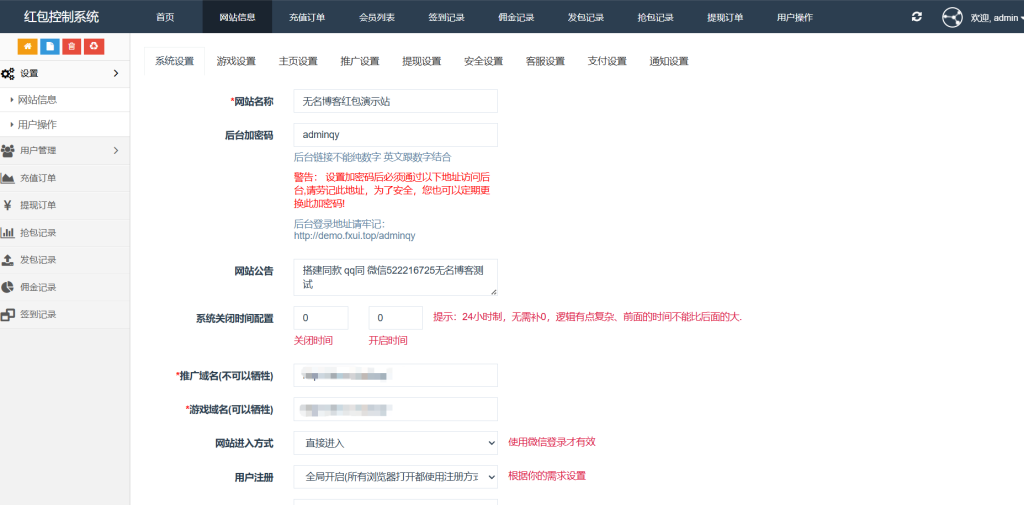1024x505 pixels.
Task: Click the 关闭时间 input field
Action: coord(321,318)
